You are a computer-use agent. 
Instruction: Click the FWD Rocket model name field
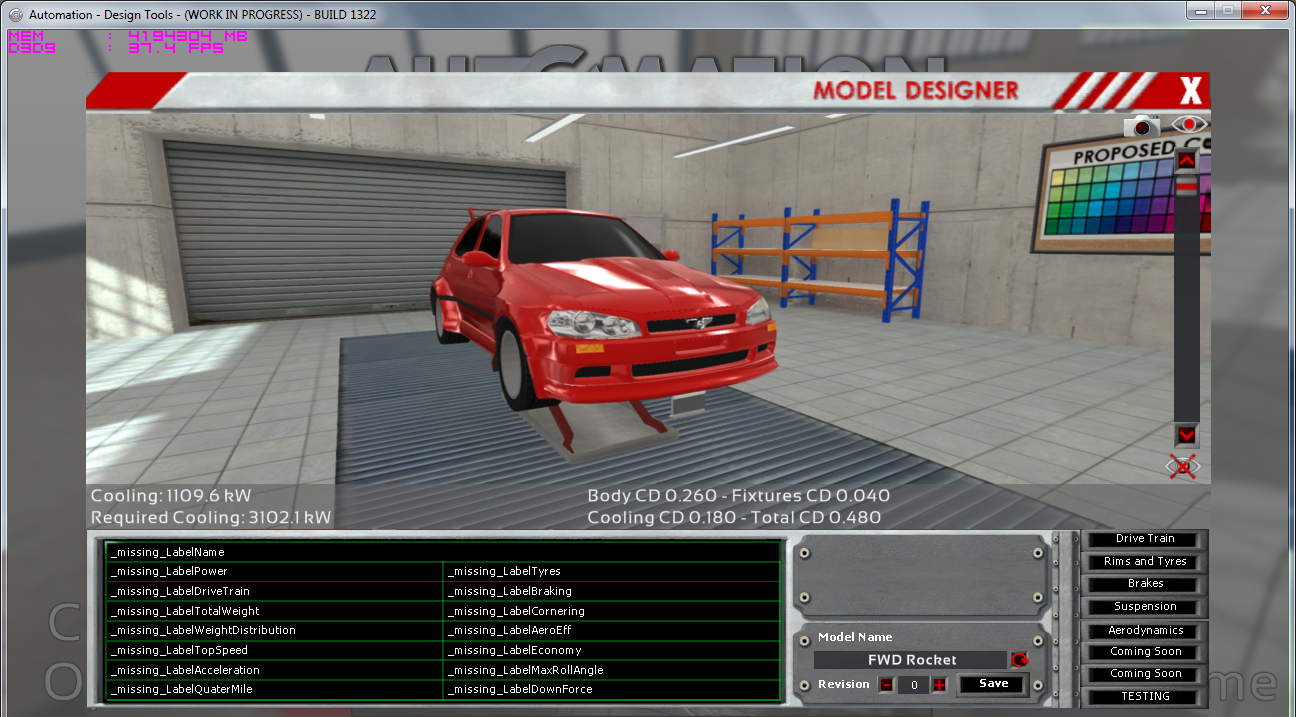tap(910, 660)
